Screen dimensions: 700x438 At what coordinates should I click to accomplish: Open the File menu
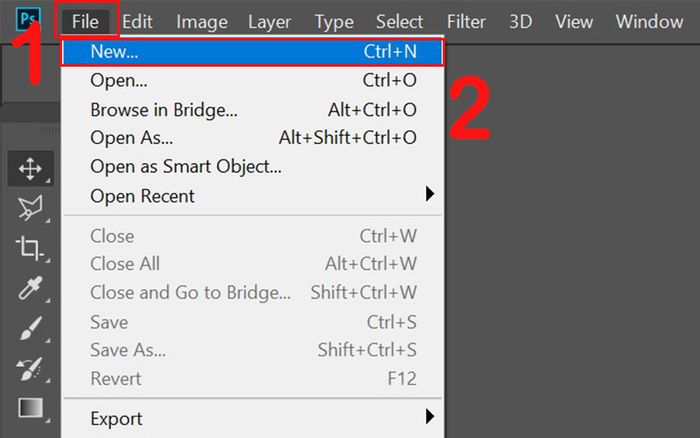coord(85,21)
